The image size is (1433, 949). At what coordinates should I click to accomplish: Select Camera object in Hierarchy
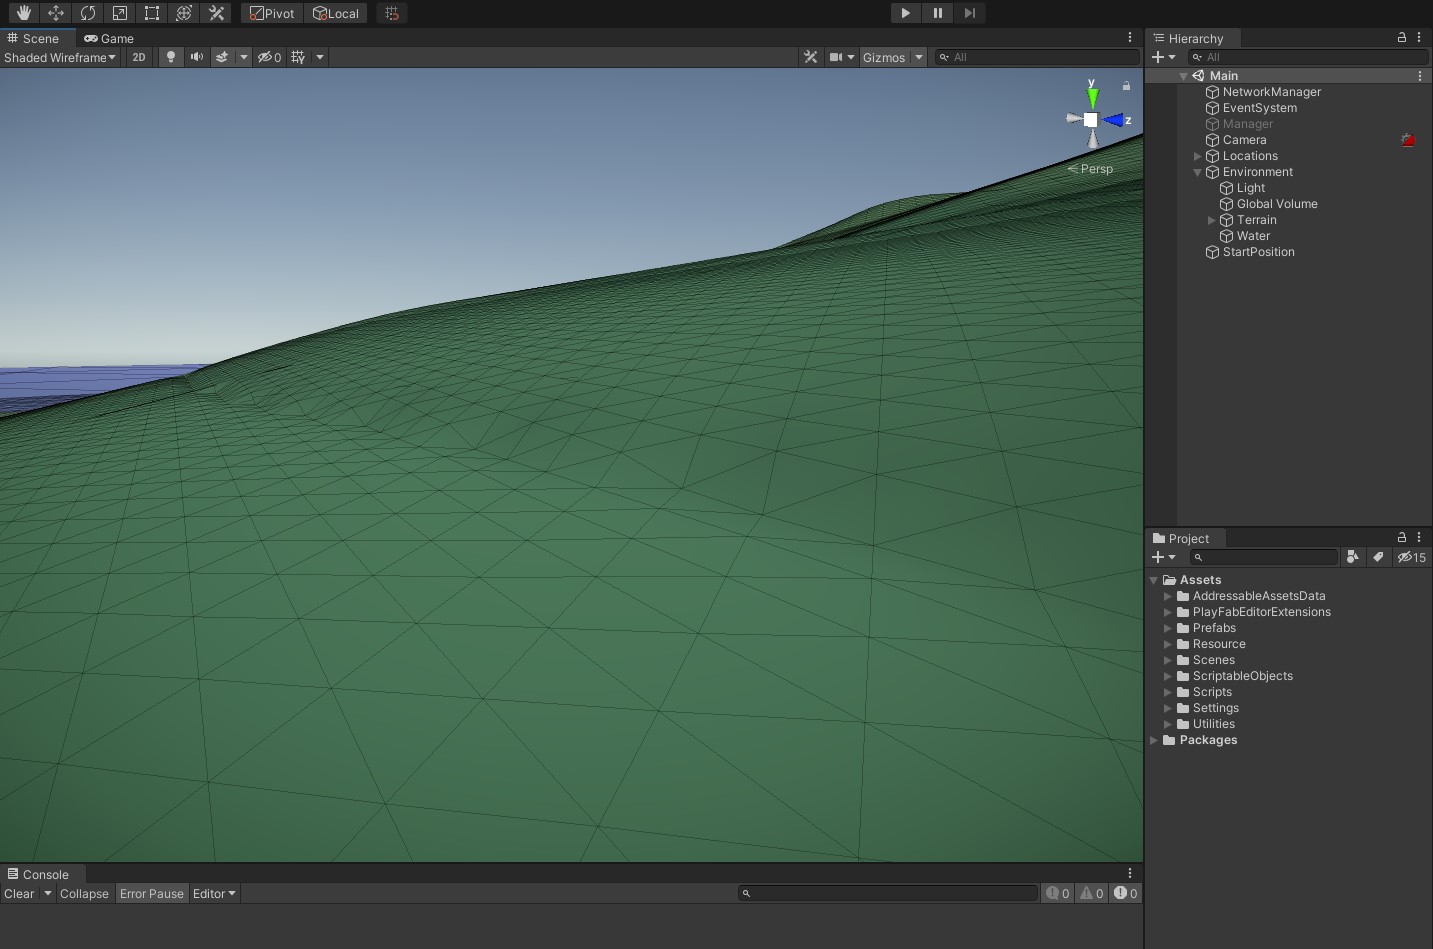pyautogui.click(x=1244, y=140)
